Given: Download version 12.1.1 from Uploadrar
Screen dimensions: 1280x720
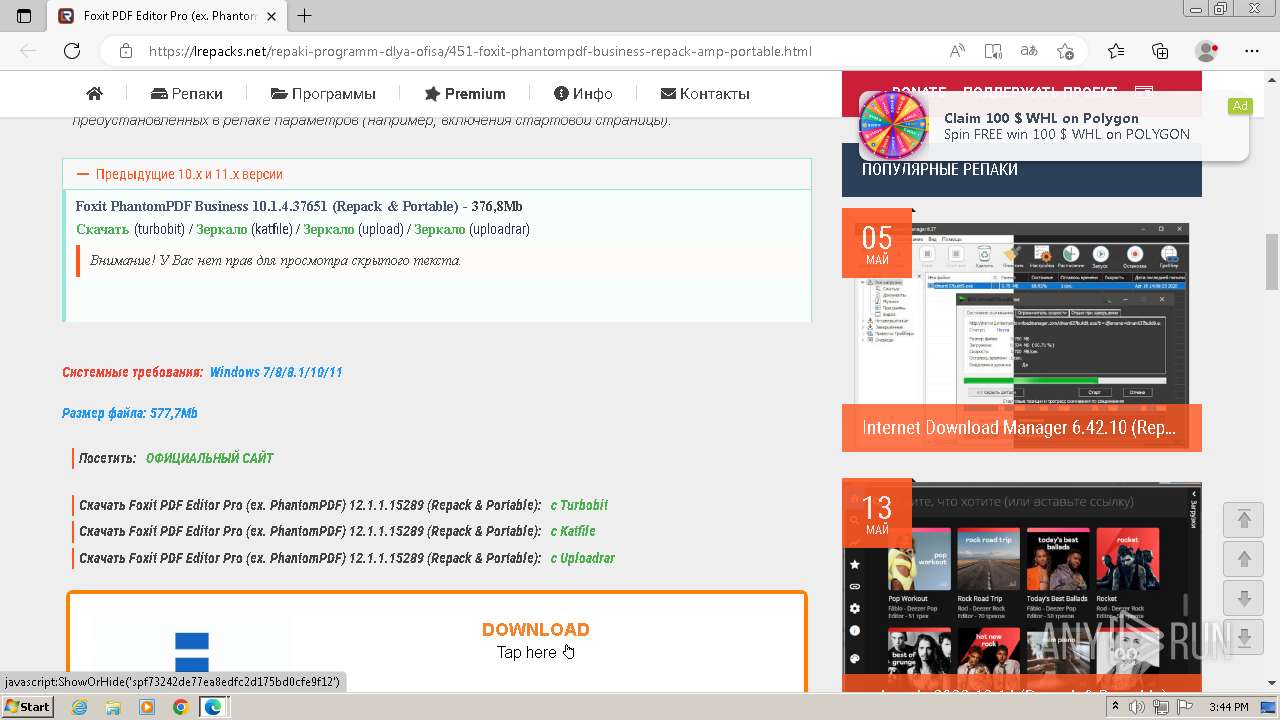Looking at the screenshot, I should [582, 558].
